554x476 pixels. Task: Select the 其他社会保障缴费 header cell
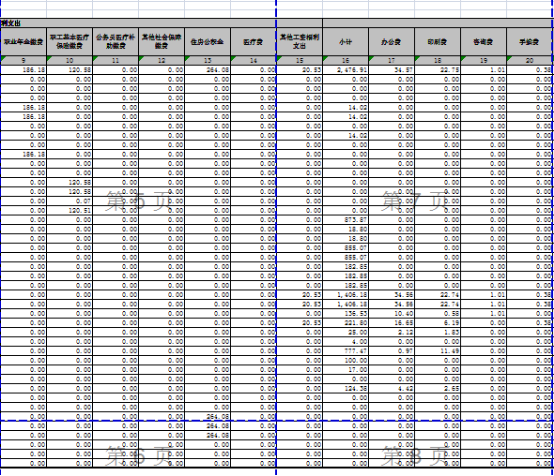161,42
